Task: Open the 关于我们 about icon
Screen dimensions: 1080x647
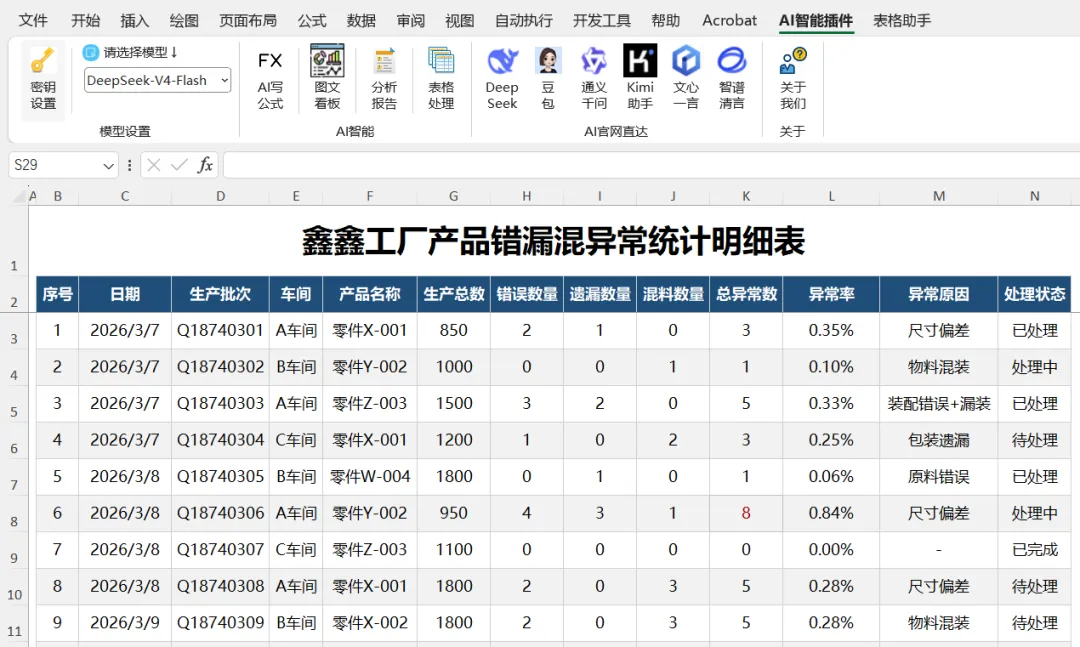Action: click(793, 61)
